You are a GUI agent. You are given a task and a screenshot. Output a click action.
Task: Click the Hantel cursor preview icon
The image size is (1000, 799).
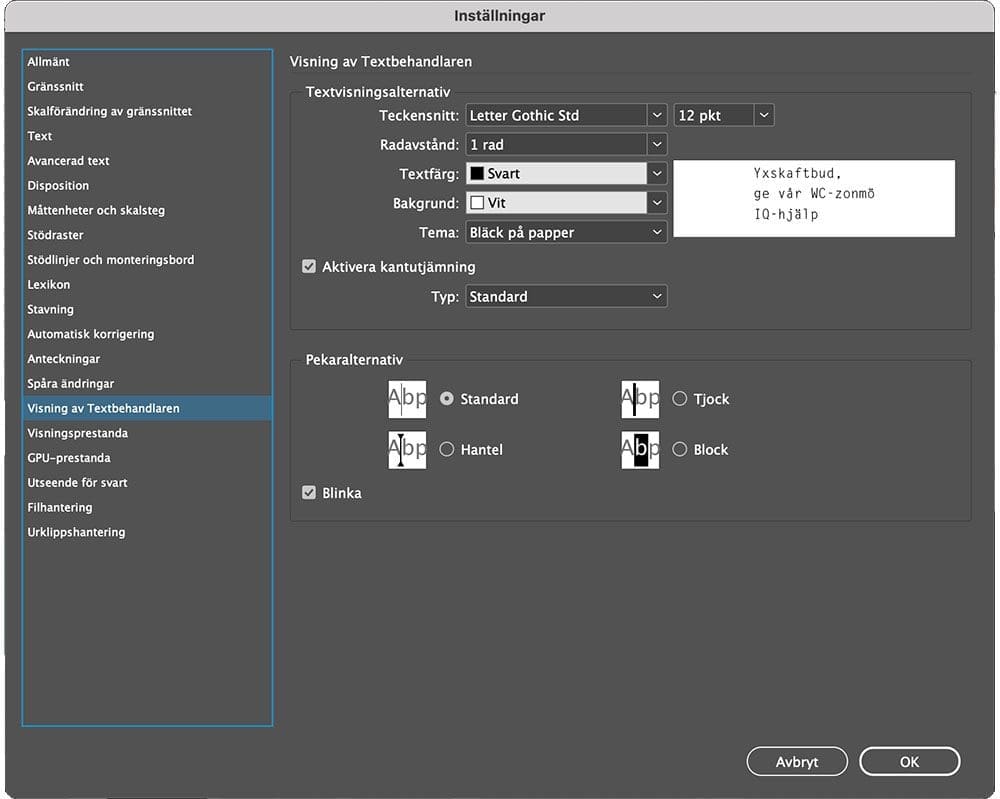407,450
